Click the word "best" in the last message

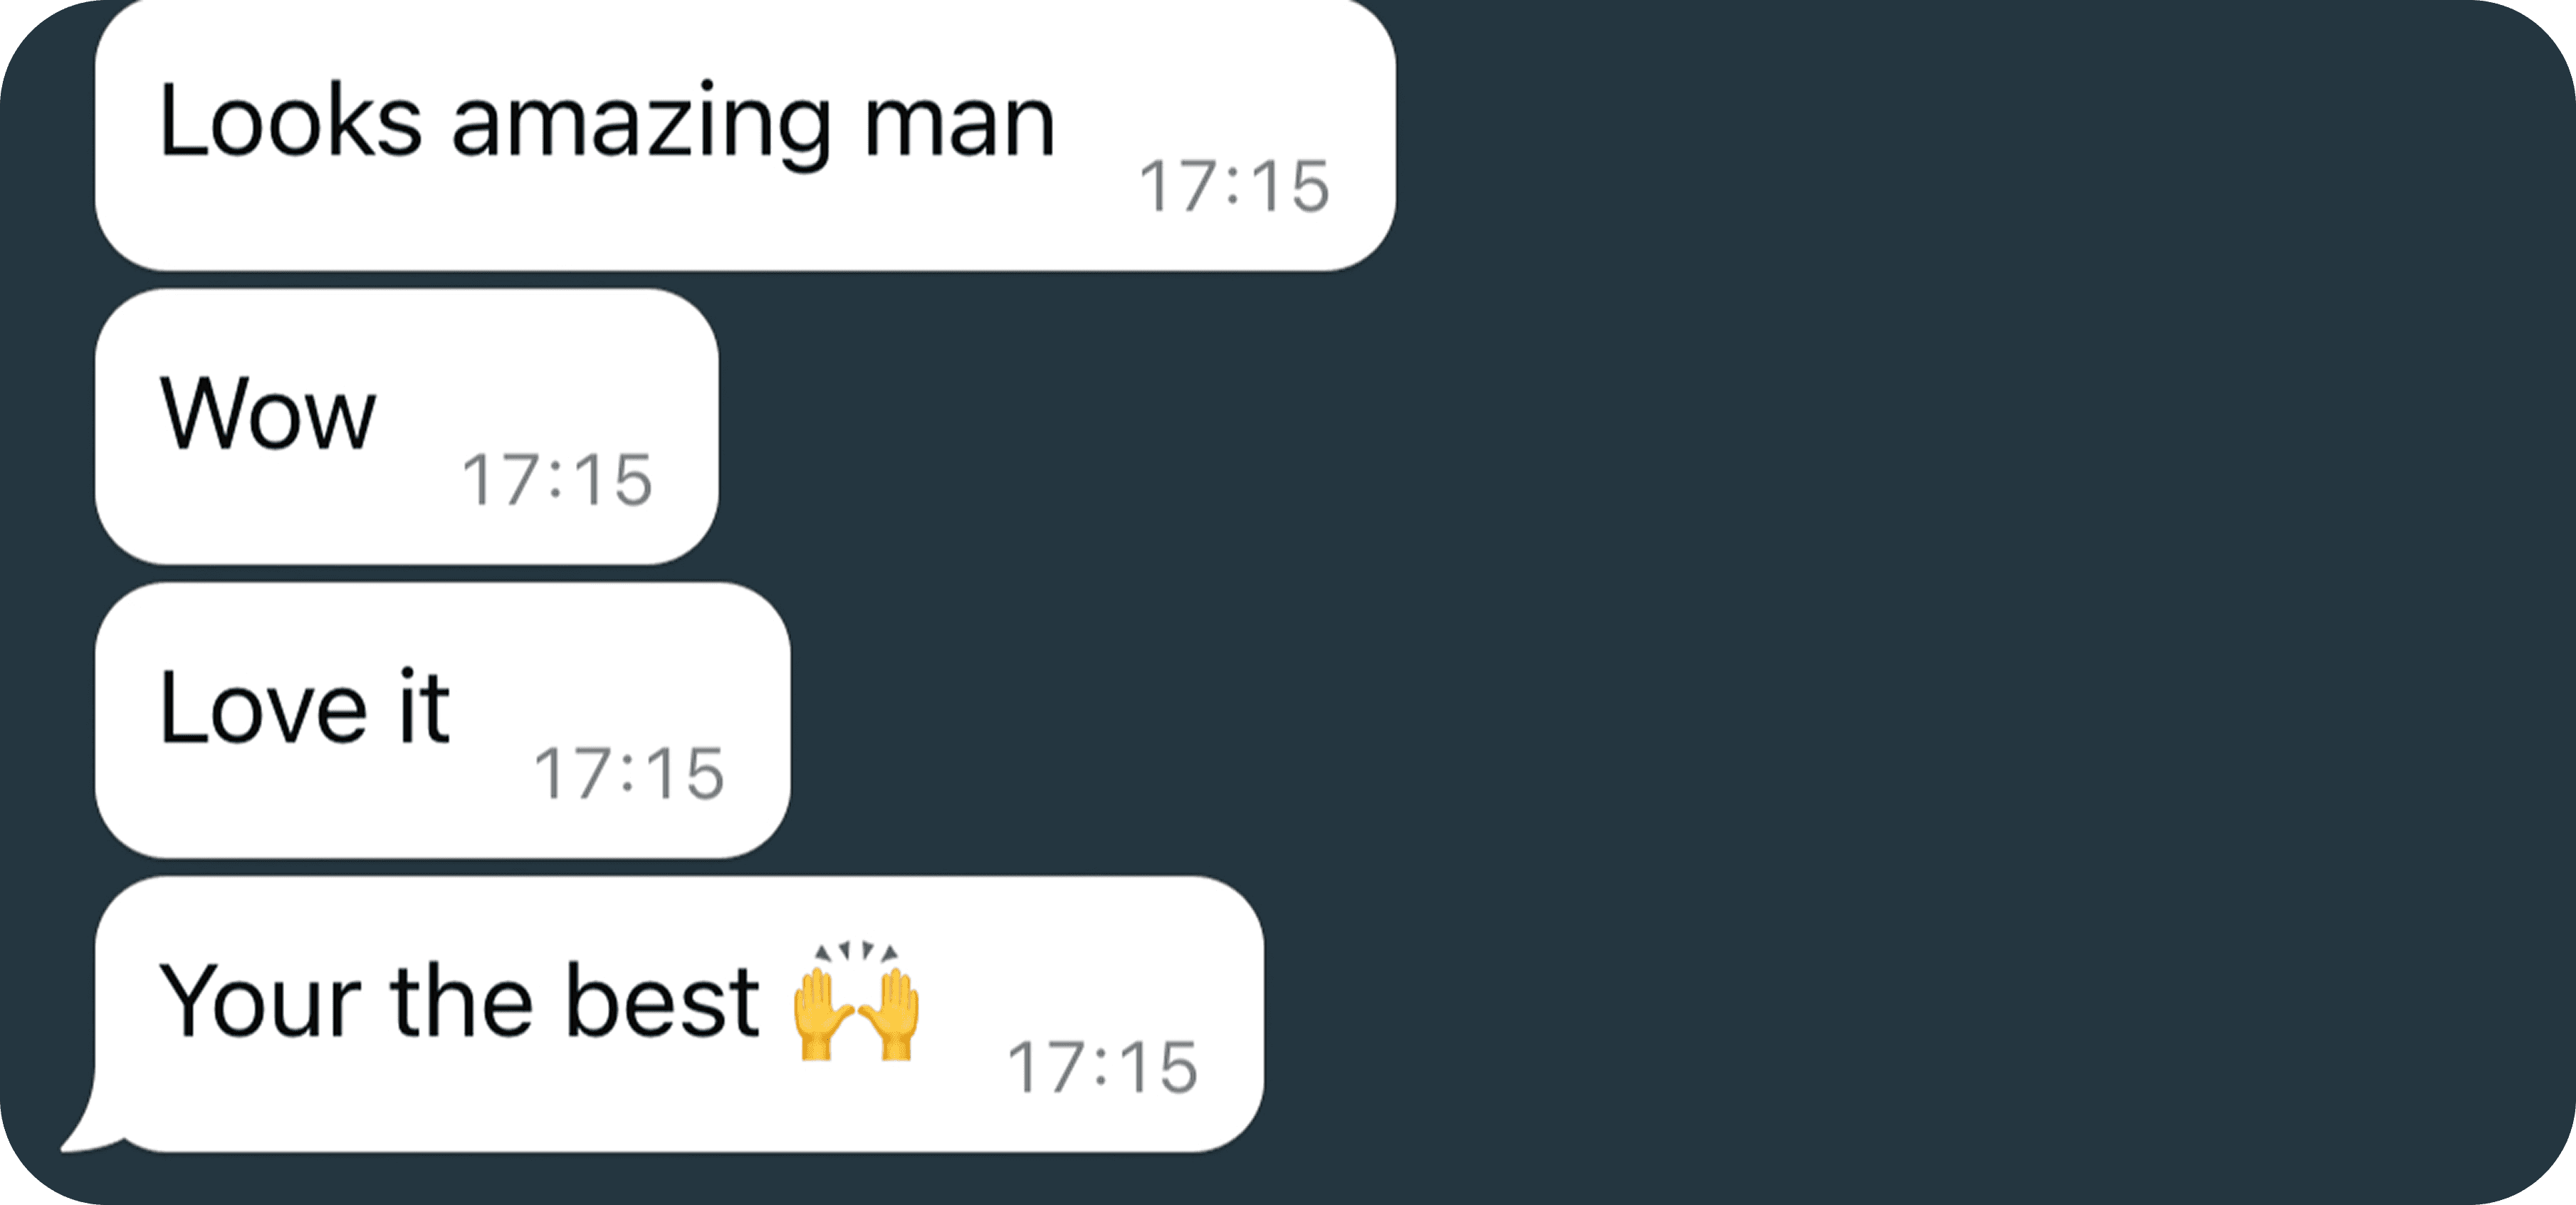pyautogui.click(x=662, y=1001)
